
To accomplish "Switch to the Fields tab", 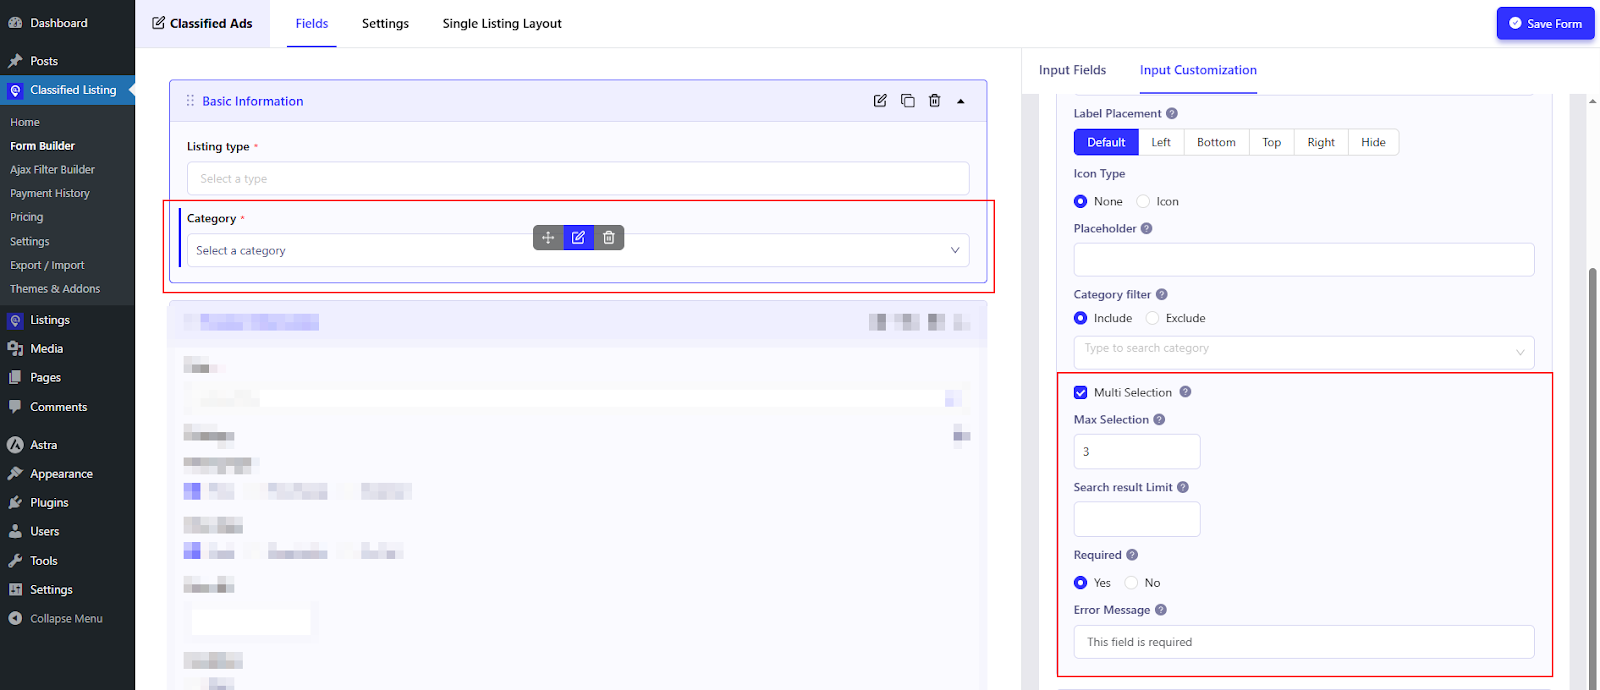I will pyautogui.click(x=312, y=24).
